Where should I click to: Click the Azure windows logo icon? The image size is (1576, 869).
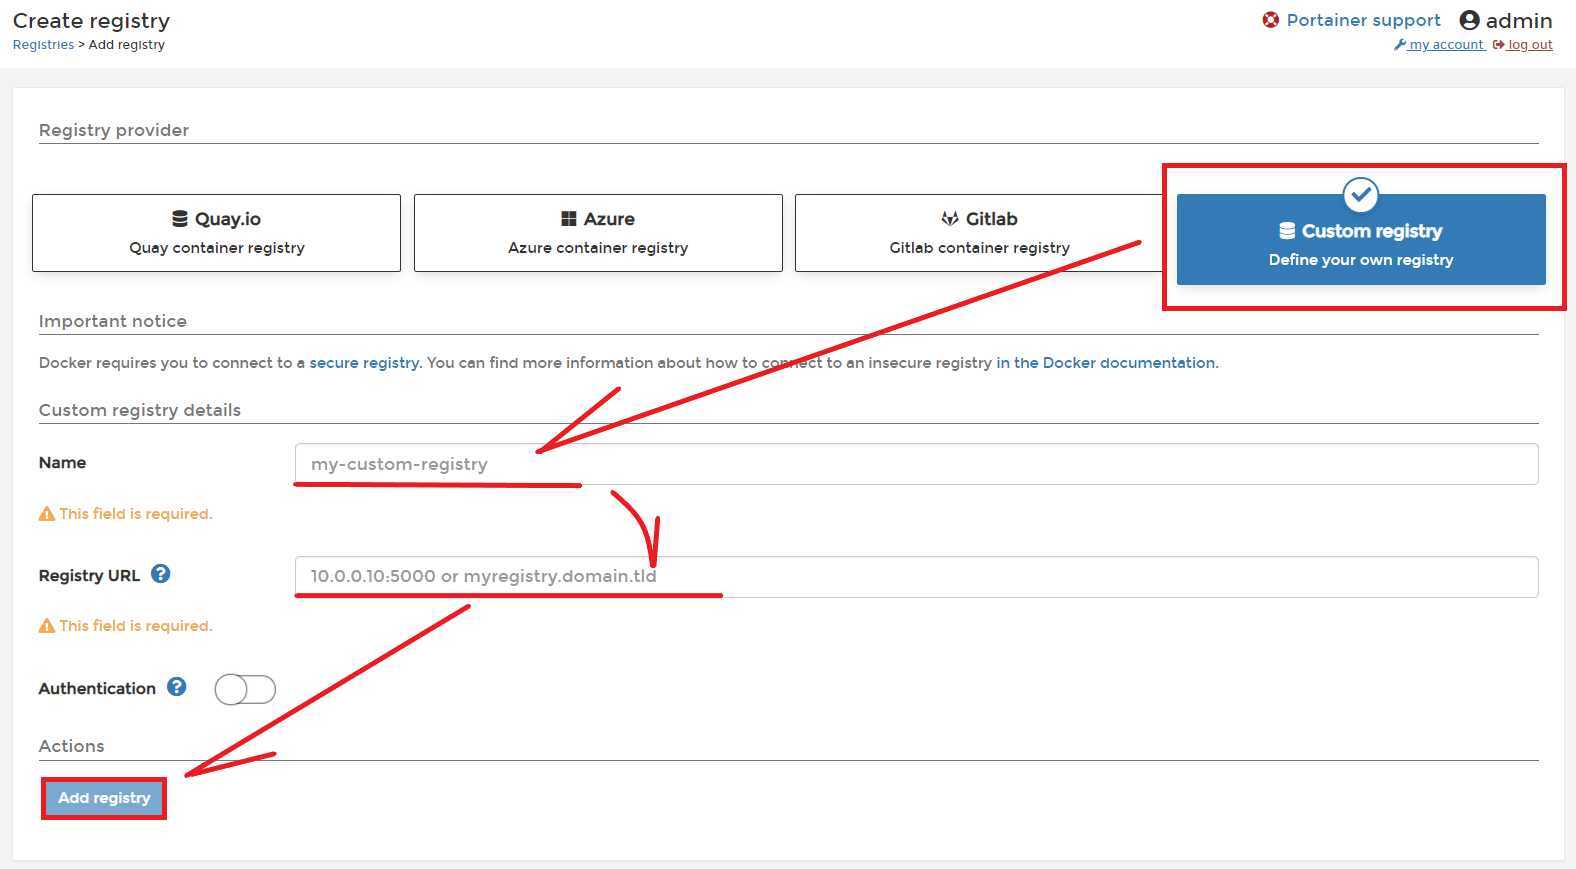point(569,219)
